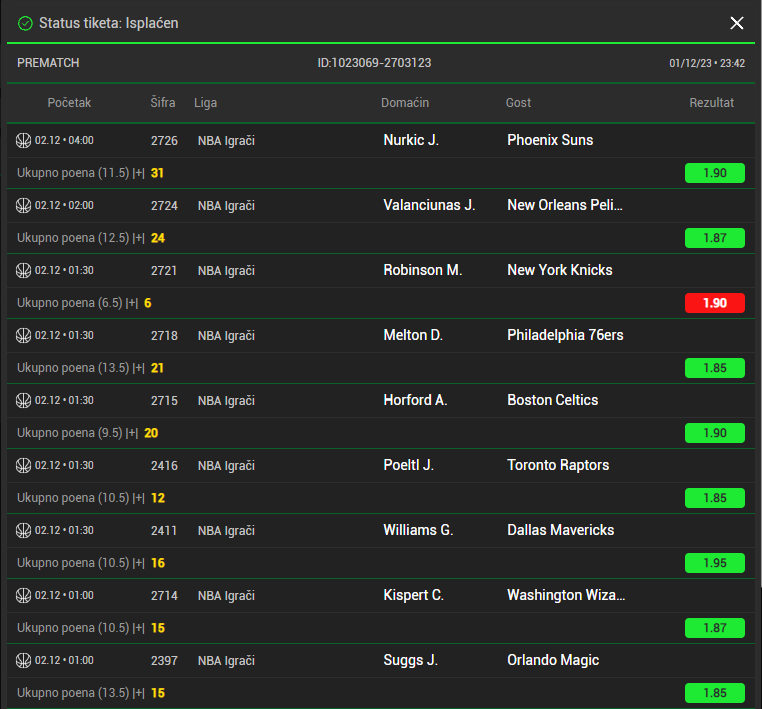Select team Toronto Raptors

558,465
